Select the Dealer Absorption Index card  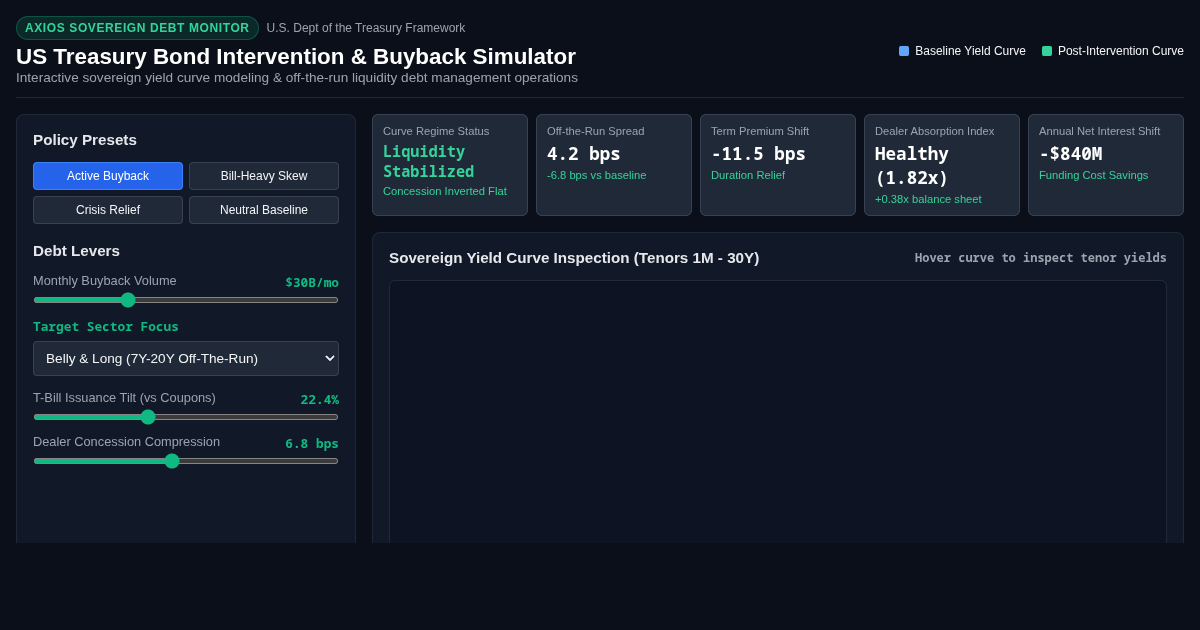[x=942, y=165]
